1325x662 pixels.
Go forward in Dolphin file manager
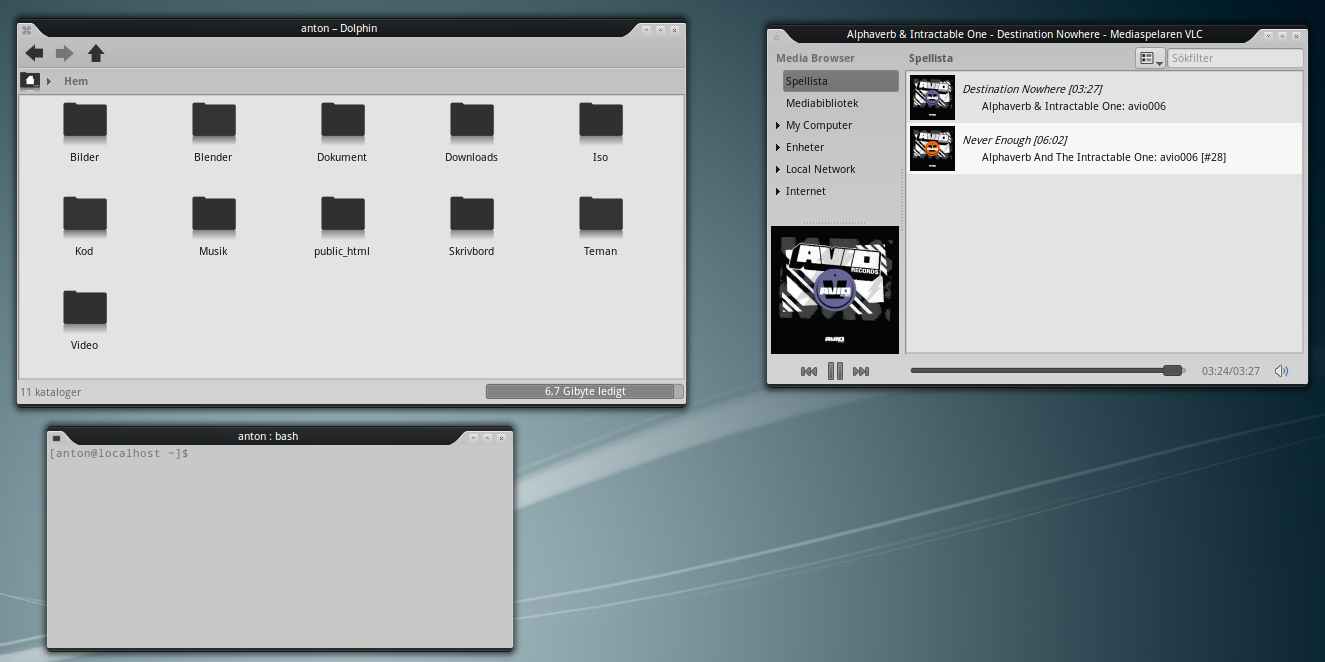[65, 53]
